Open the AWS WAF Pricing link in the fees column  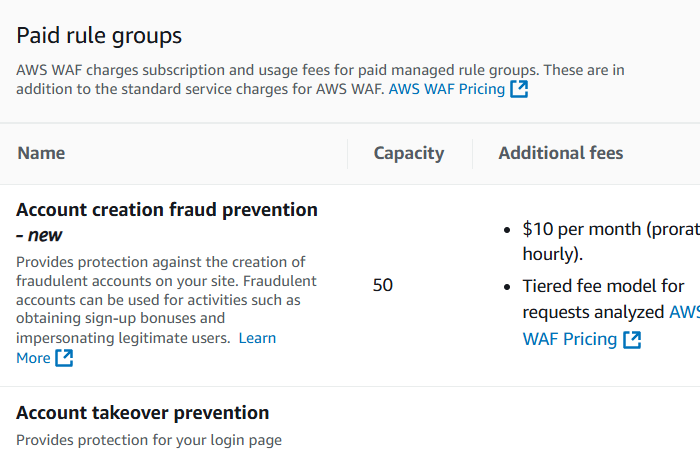coord(569,340)
